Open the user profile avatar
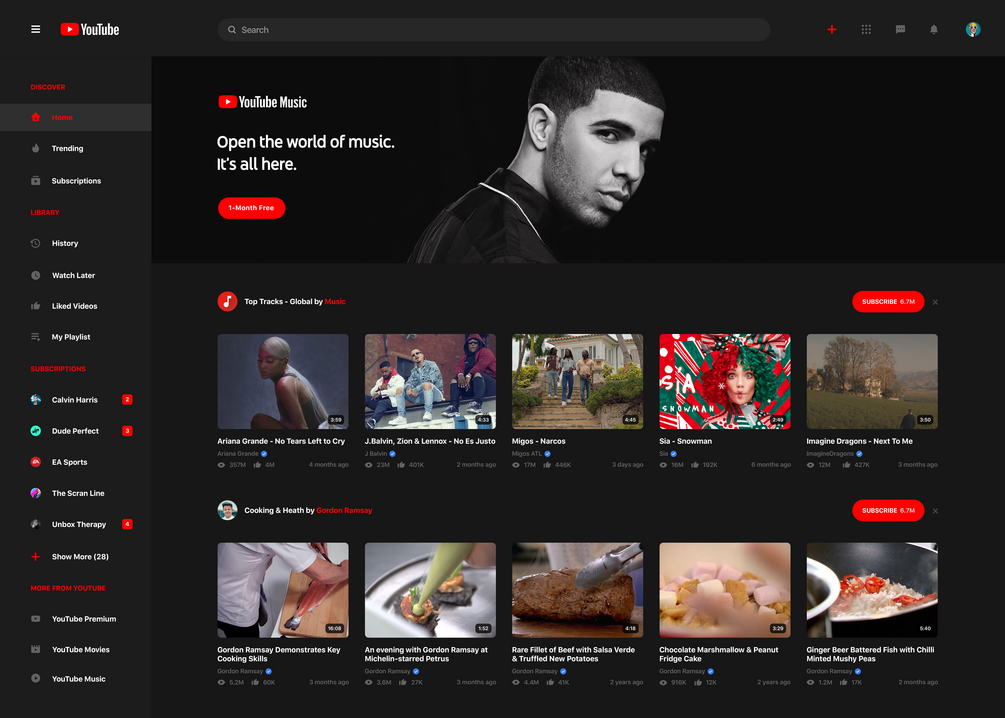The image size is (1005, 718). 973,29
